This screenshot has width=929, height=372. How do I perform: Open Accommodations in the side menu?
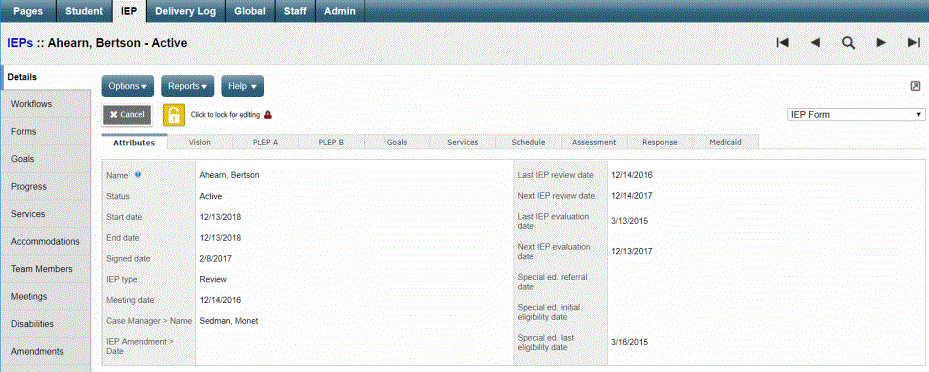[45, 242]
